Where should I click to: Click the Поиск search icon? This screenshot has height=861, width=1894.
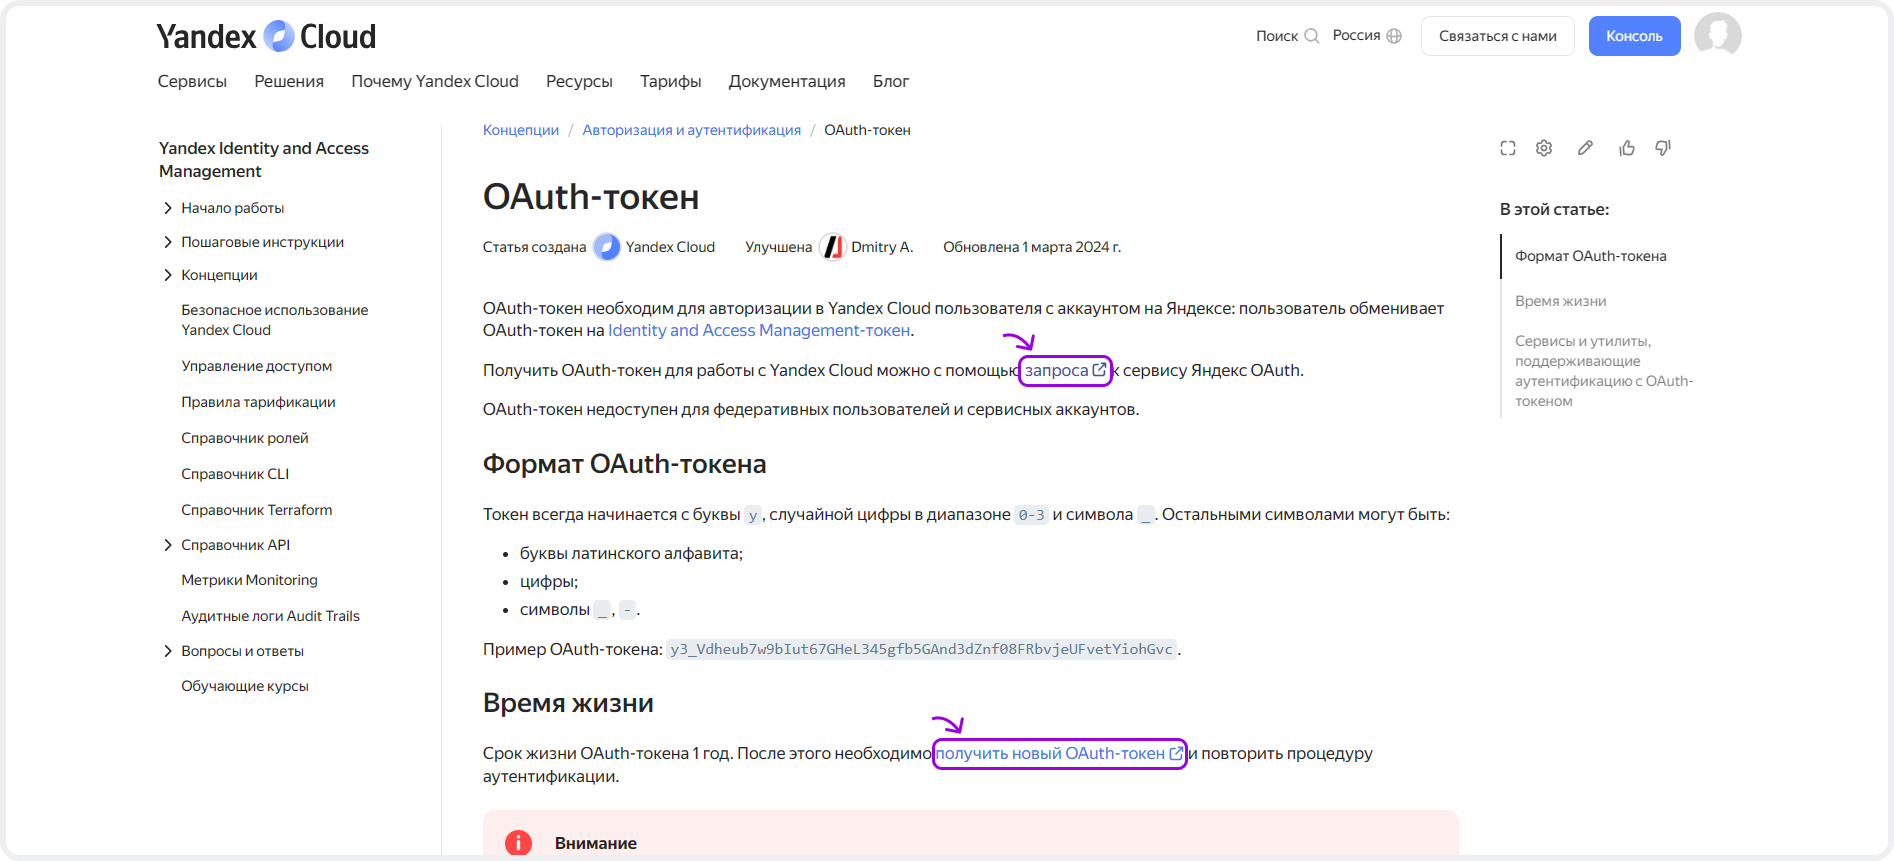[1311, 36]
